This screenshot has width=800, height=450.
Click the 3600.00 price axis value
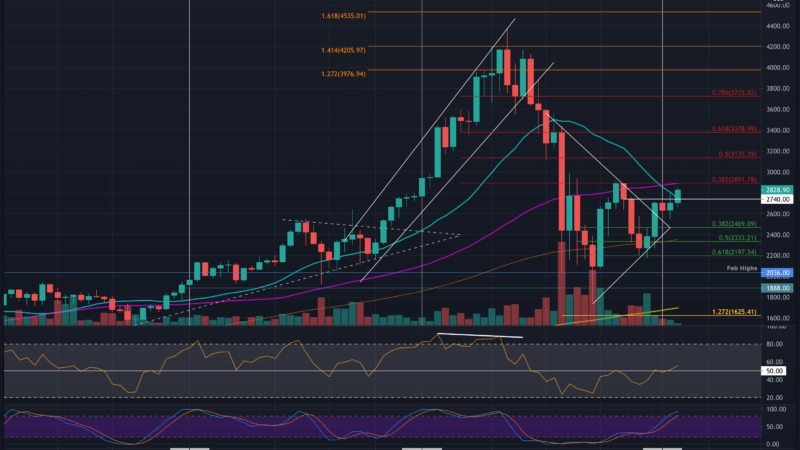778,110
